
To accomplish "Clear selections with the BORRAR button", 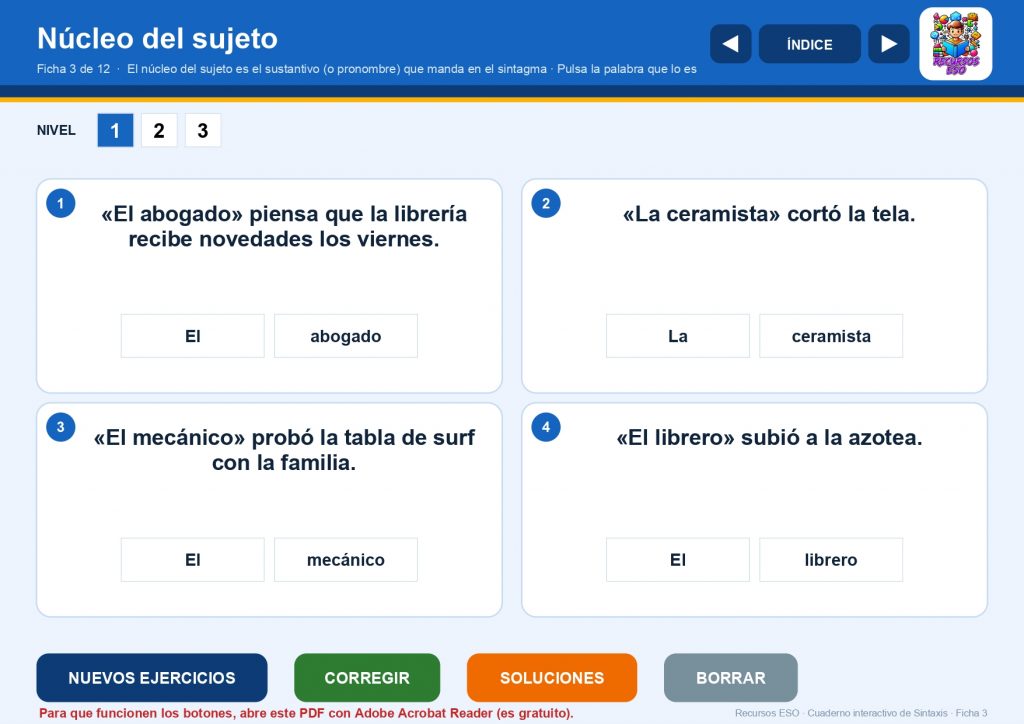I will (x=731, y=678).
